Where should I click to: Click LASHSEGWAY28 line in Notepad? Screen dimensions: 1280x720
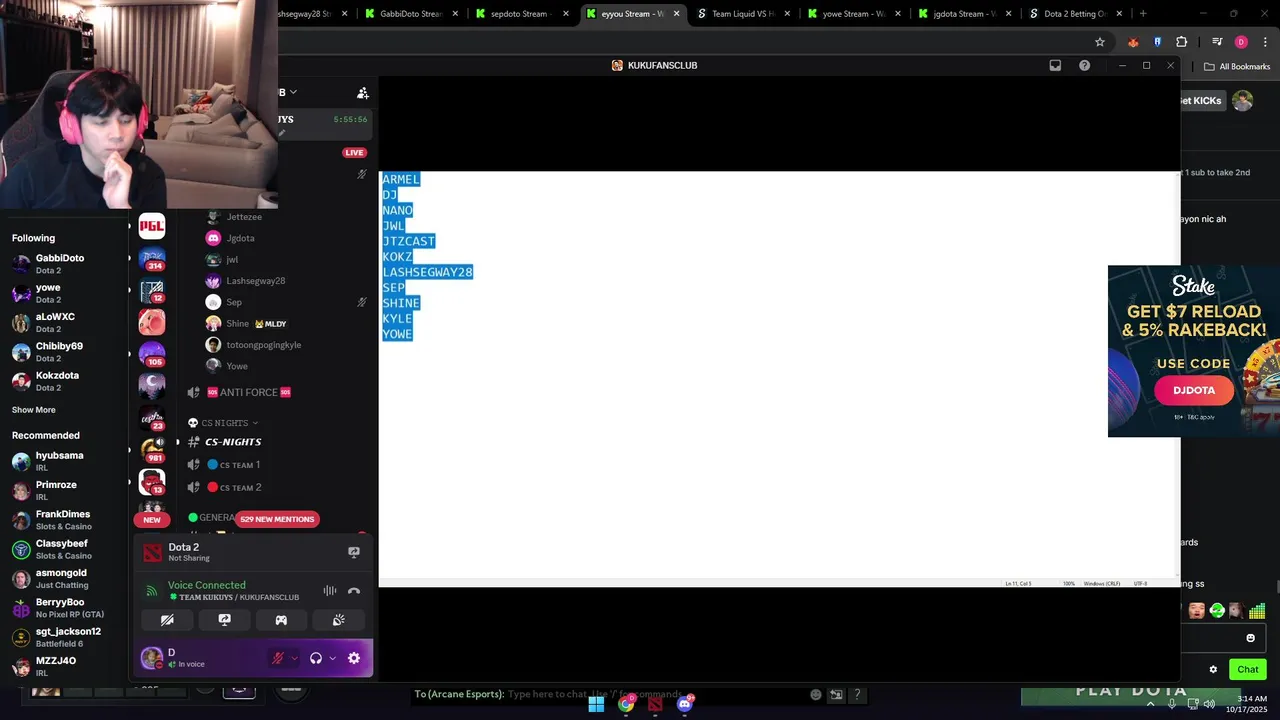coord(427,272)
